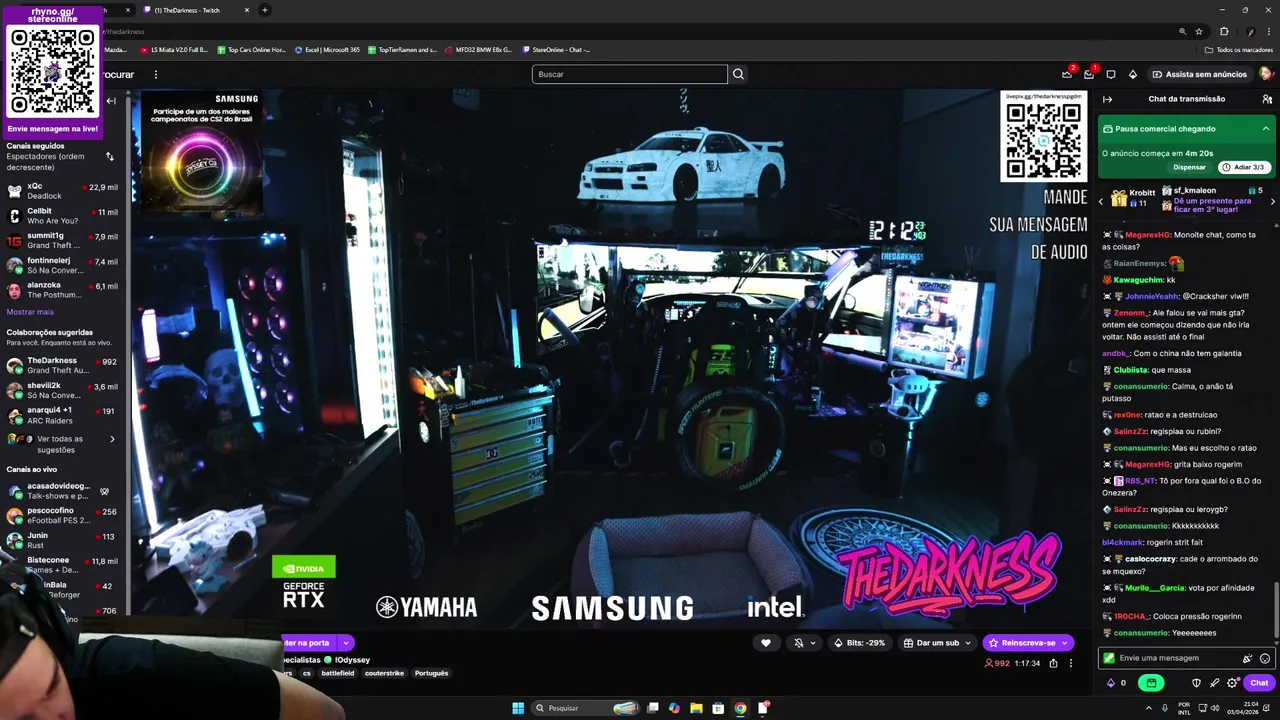
Task: Open Excel | Microsoft 365 bookmark
Action: click(x=327, y=49)
